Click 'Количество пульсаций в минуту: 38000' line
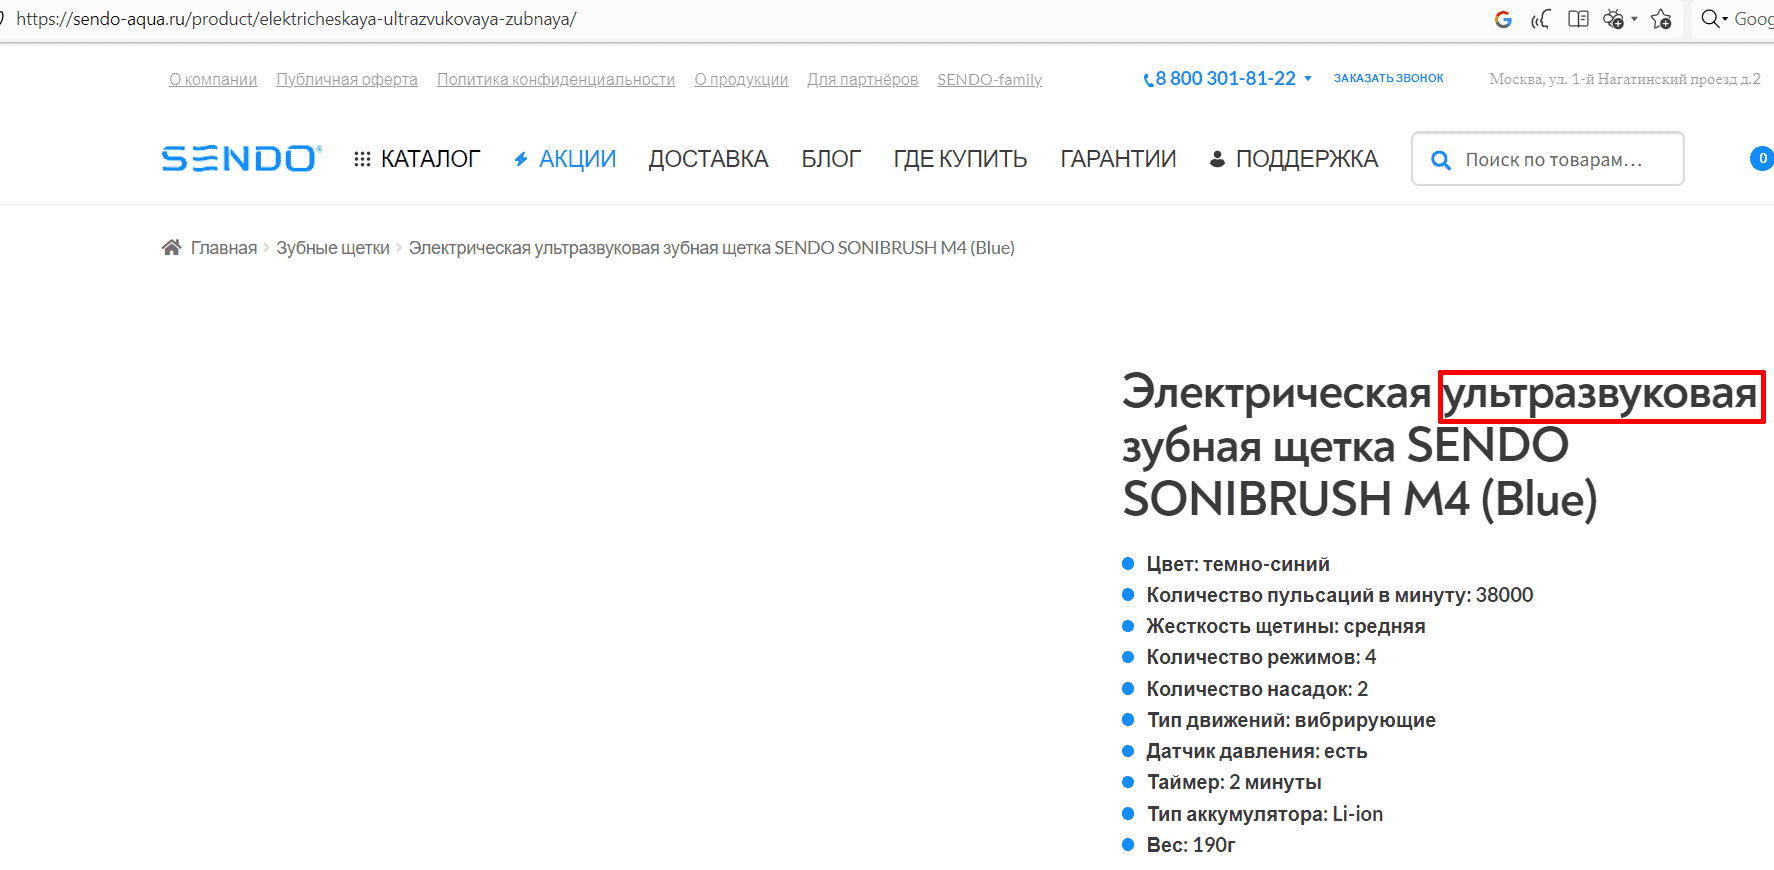 coord(1340,595)
